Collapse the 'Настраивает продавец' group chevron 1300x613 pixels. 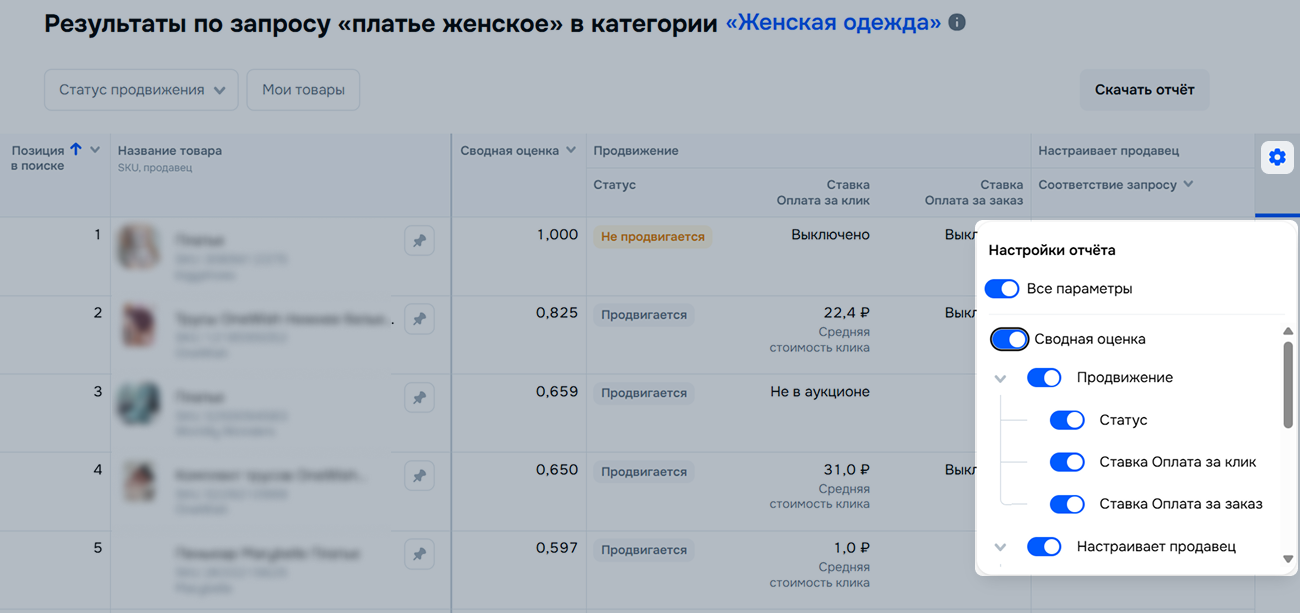[x=1000, y=547]
